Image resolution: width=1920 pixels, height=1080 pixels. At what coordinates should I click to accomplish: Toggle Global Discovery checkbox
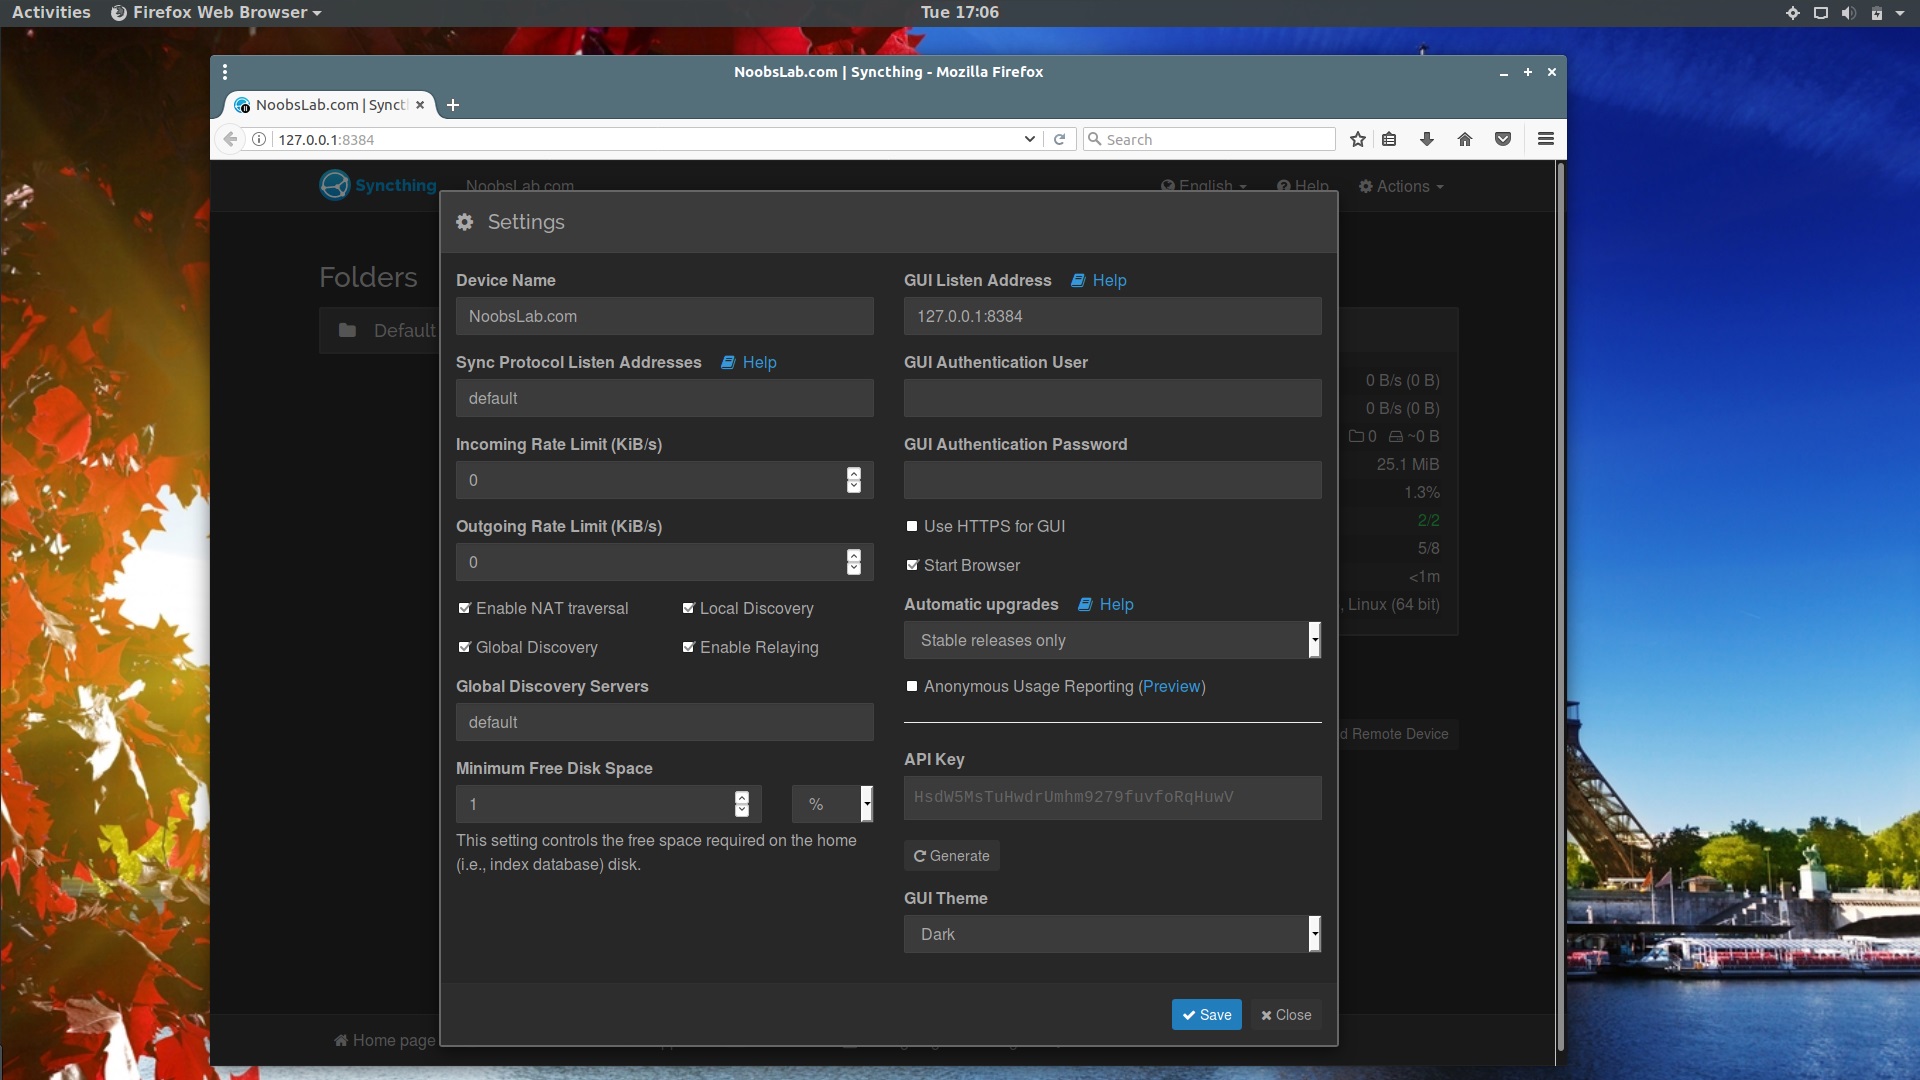tap(464, 647)
